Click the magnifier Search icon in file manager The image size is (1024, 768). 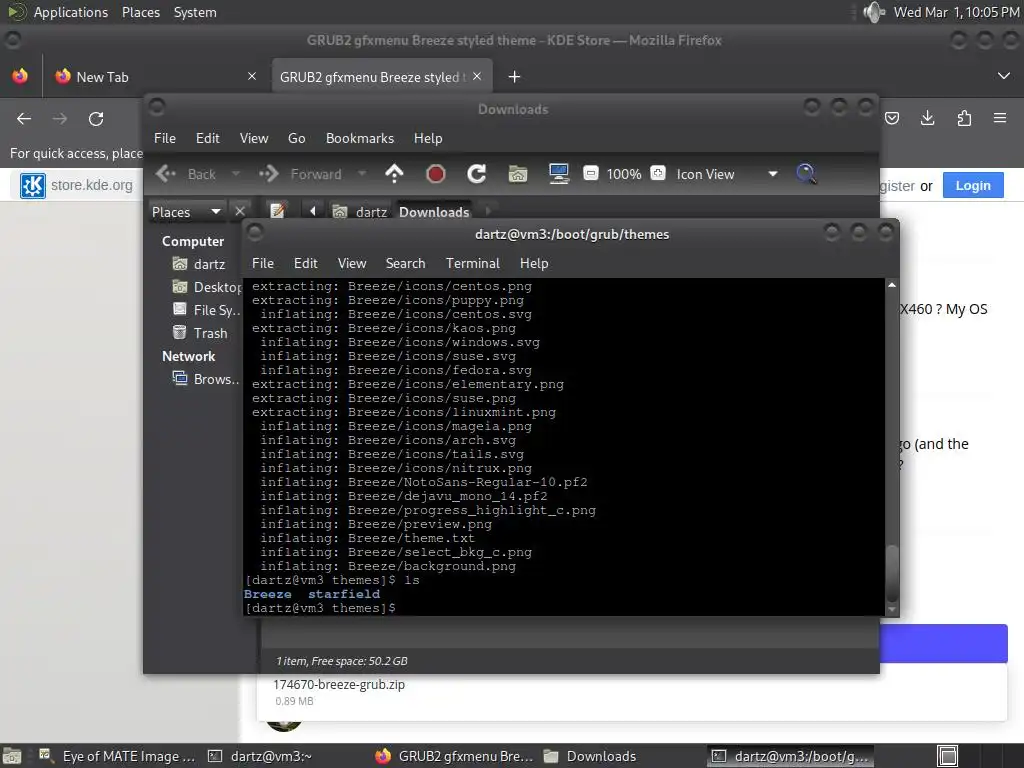[x=806, y=174]
